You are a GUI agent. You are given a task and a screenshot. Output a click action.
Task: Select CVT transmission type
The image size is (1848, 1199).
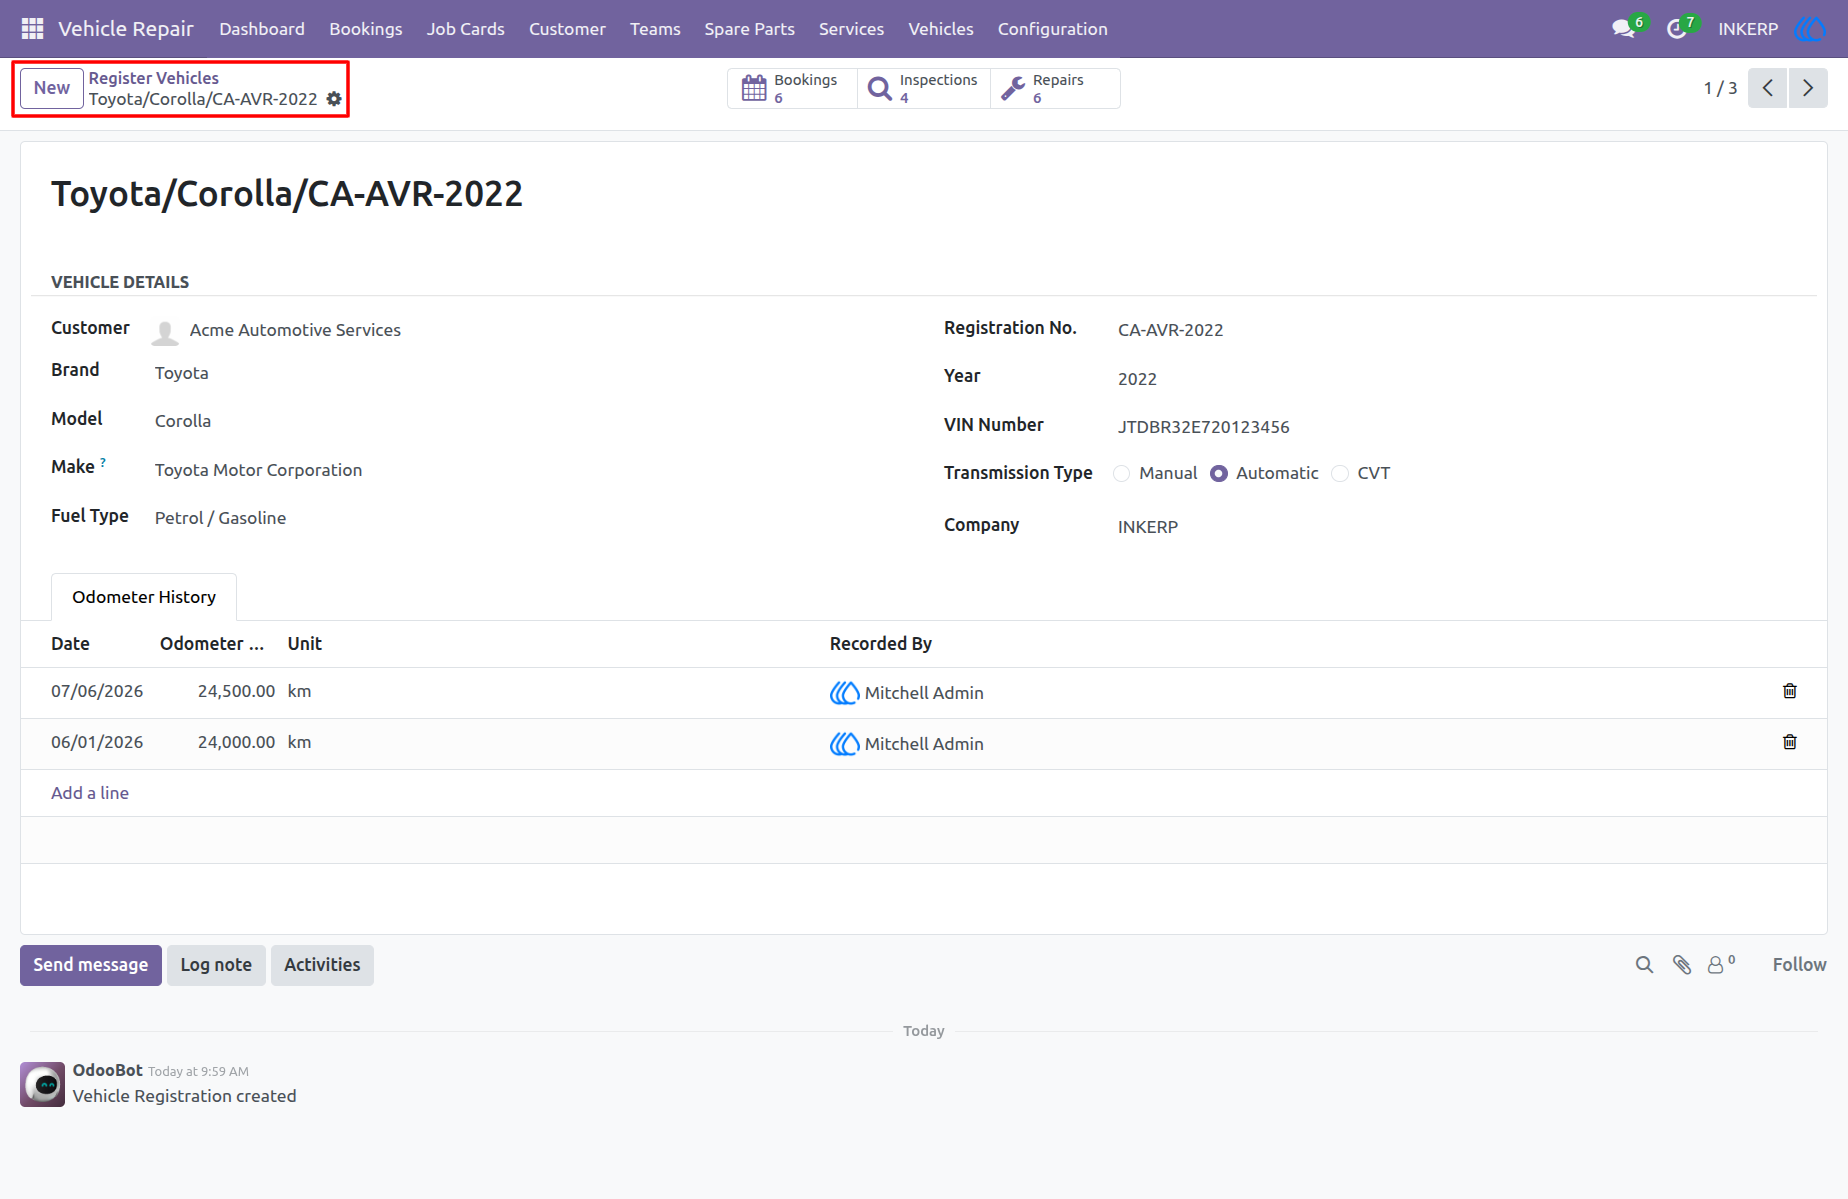[x=1340, y=474]
